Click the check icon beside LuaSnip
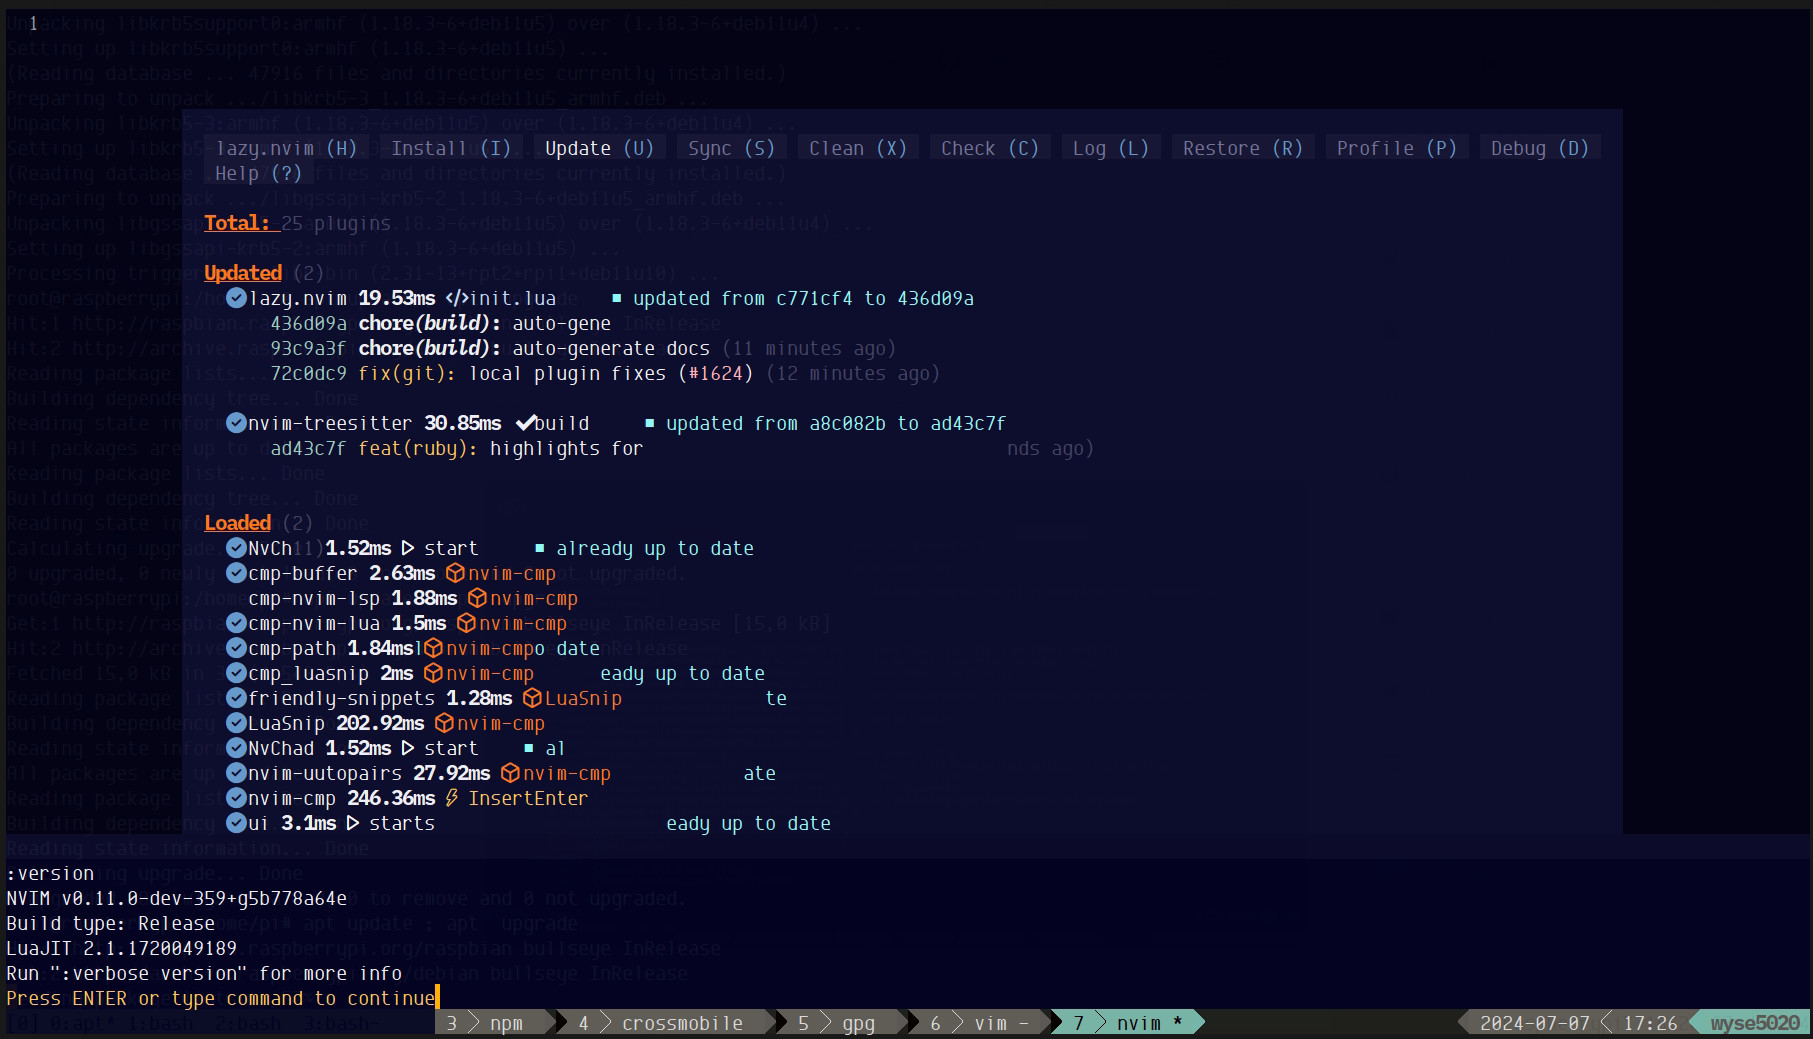The height and width of the screenshot is (1039, 1813). point(236,723)
